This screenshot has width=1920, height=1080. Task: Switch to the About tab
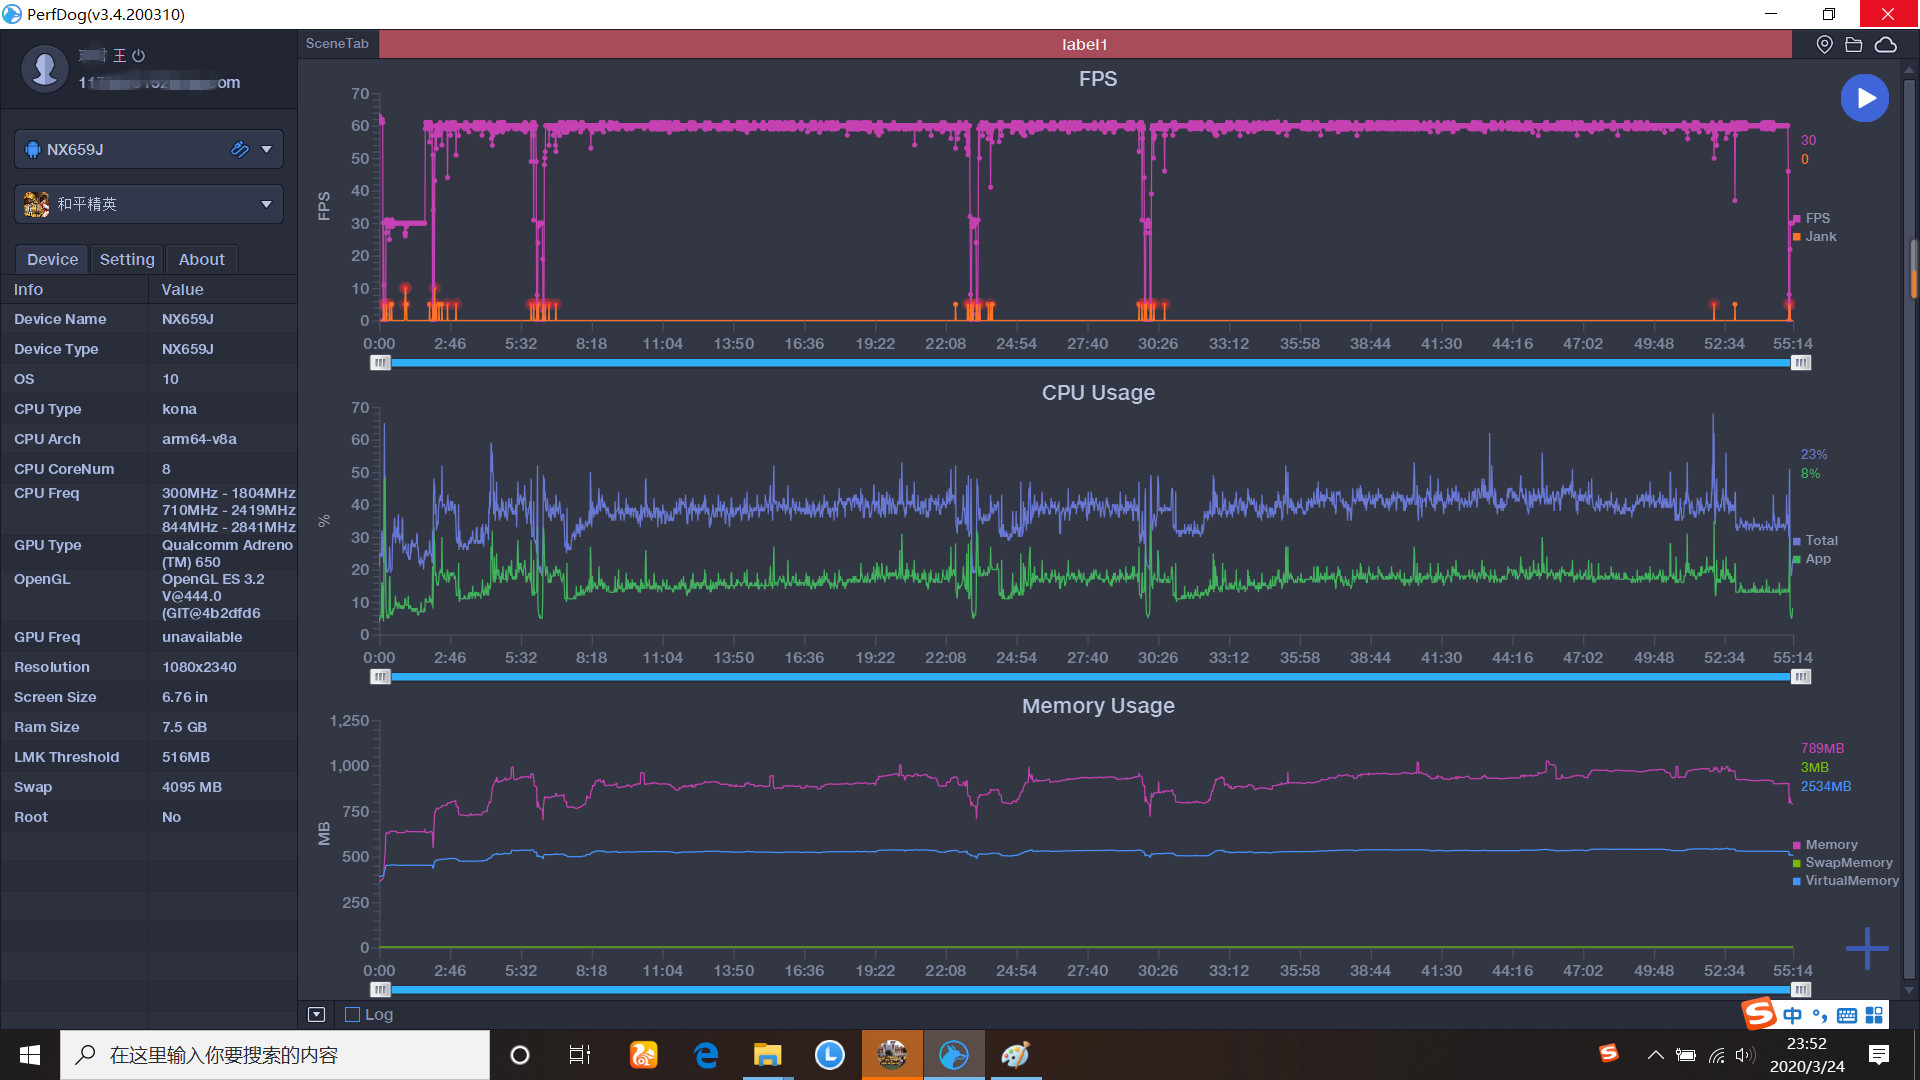(201, 259)
